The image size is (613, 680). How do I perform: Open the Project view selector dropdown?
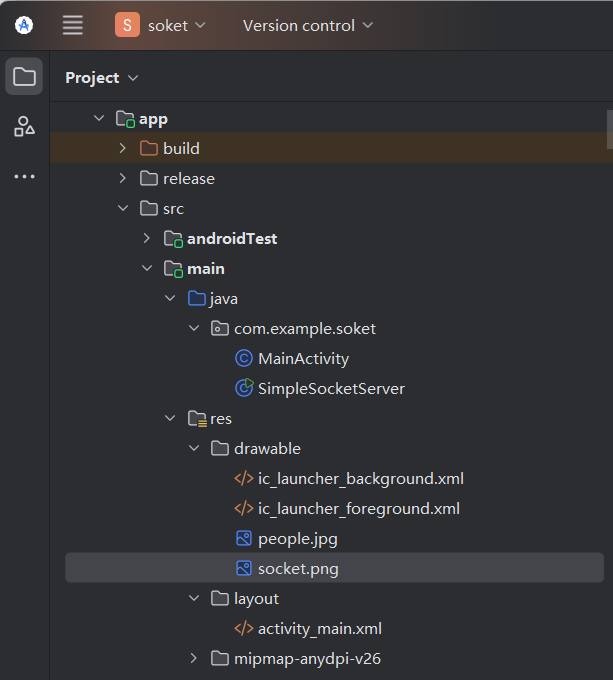click(x=101, y=78)
